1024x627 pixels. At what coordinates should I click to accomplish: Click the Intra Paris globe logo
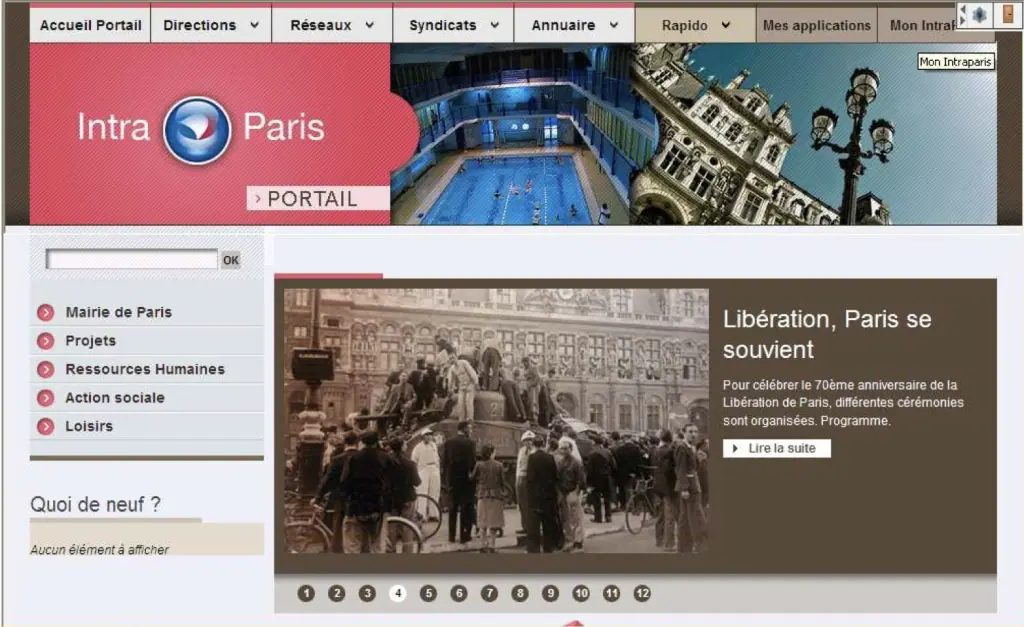click(x=197, y=130)
